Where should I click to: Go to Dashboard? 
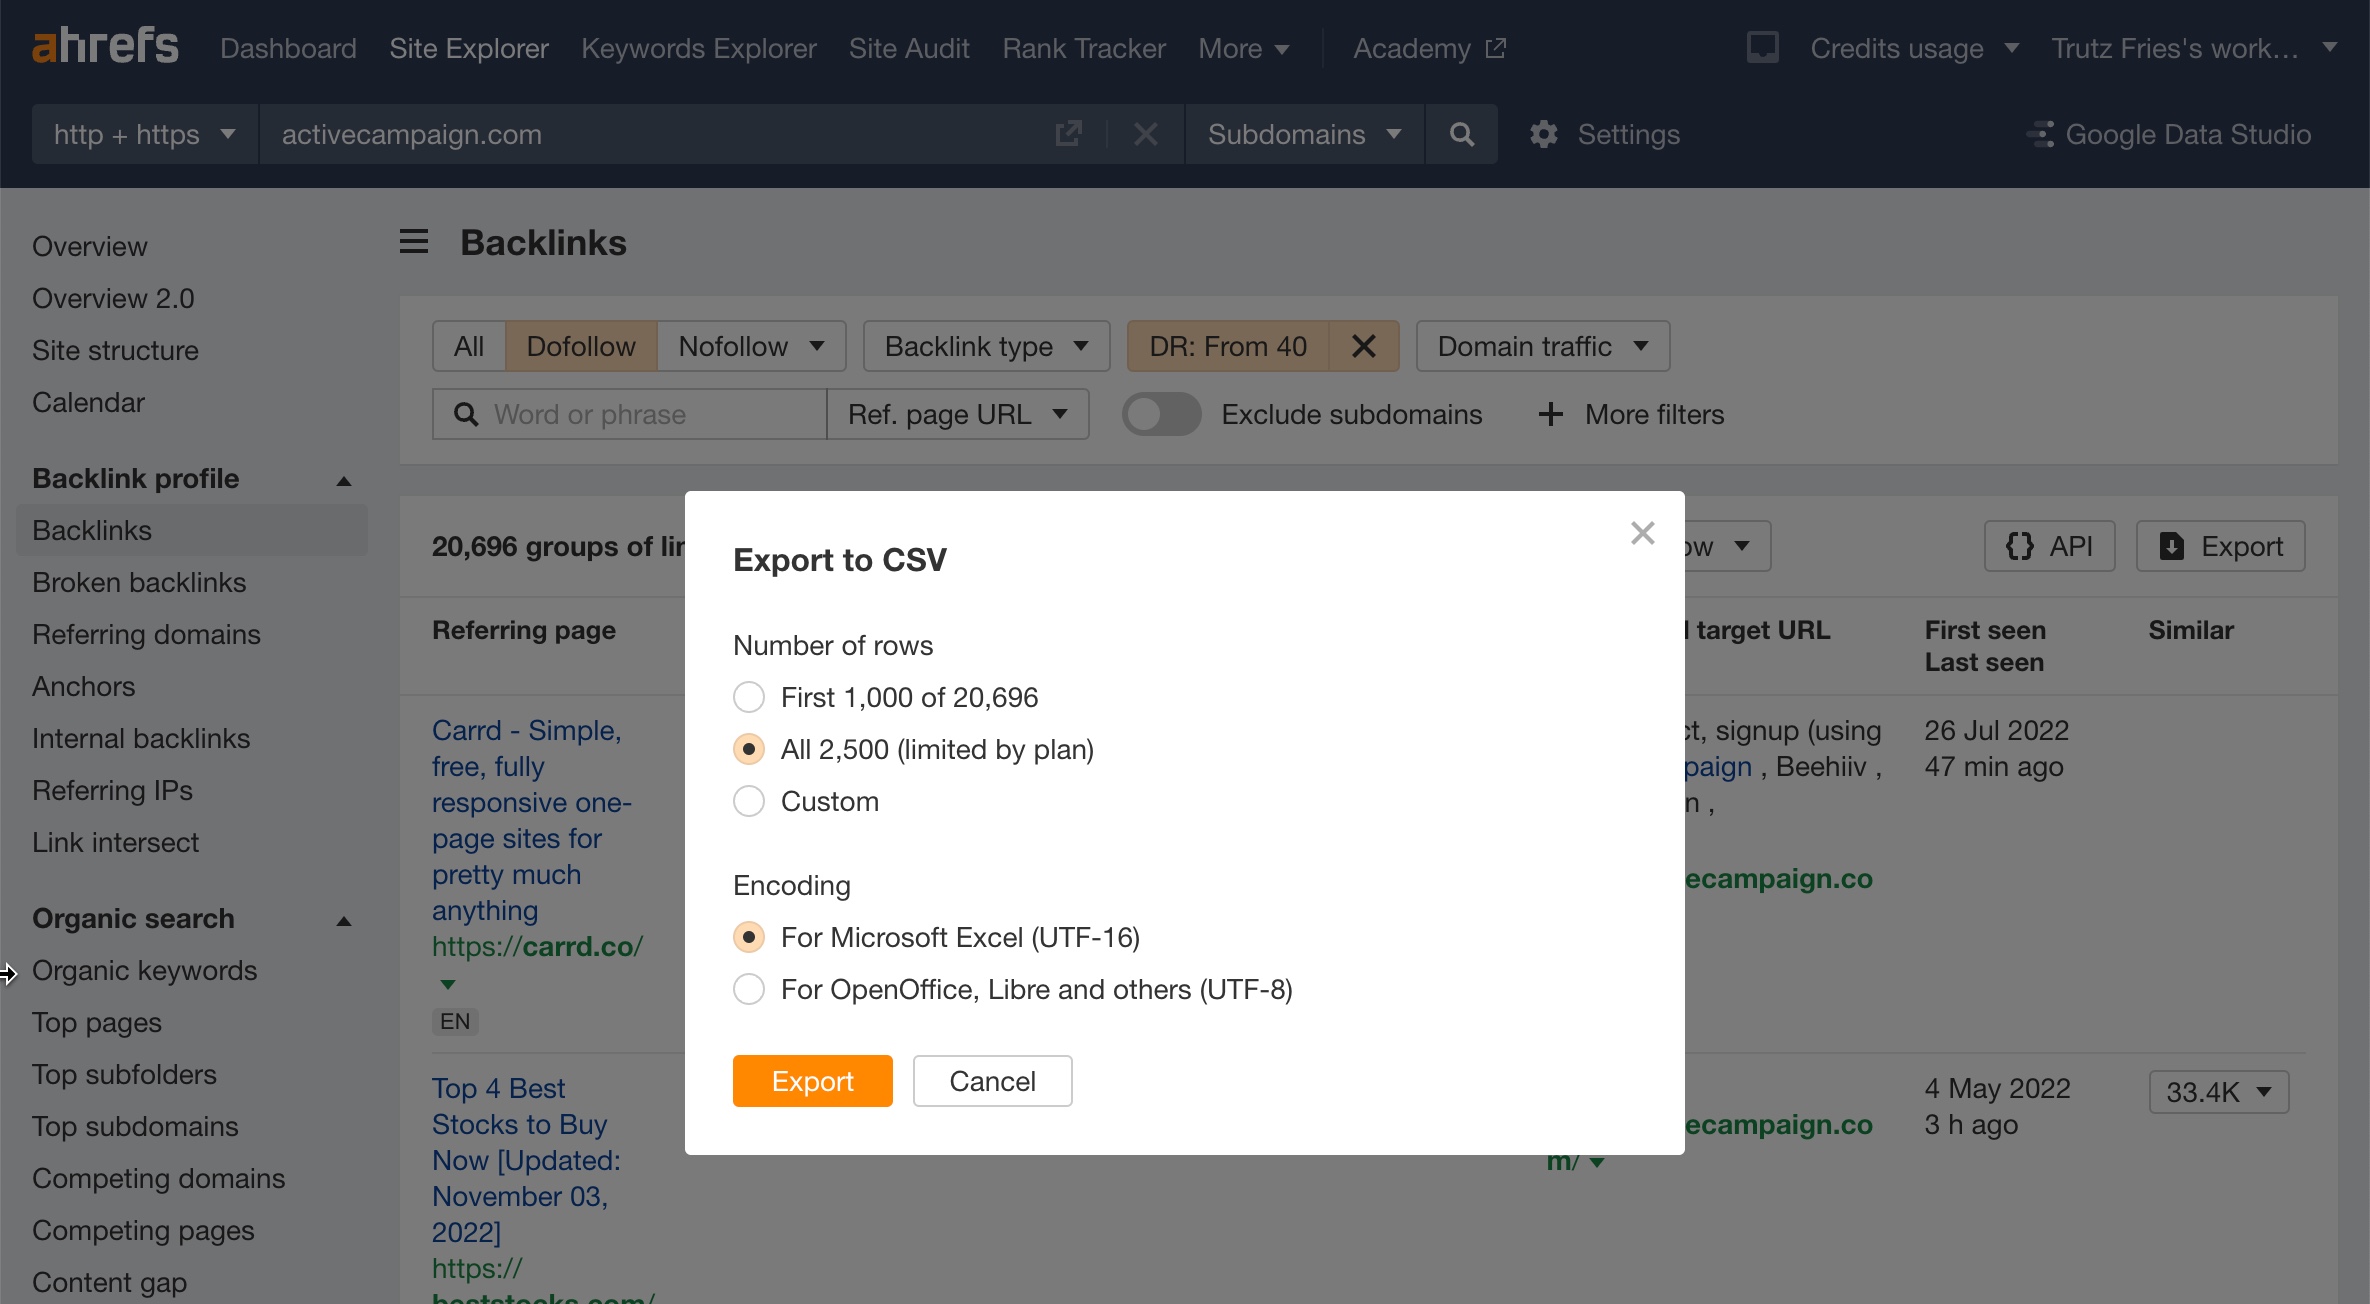[288, 48]
